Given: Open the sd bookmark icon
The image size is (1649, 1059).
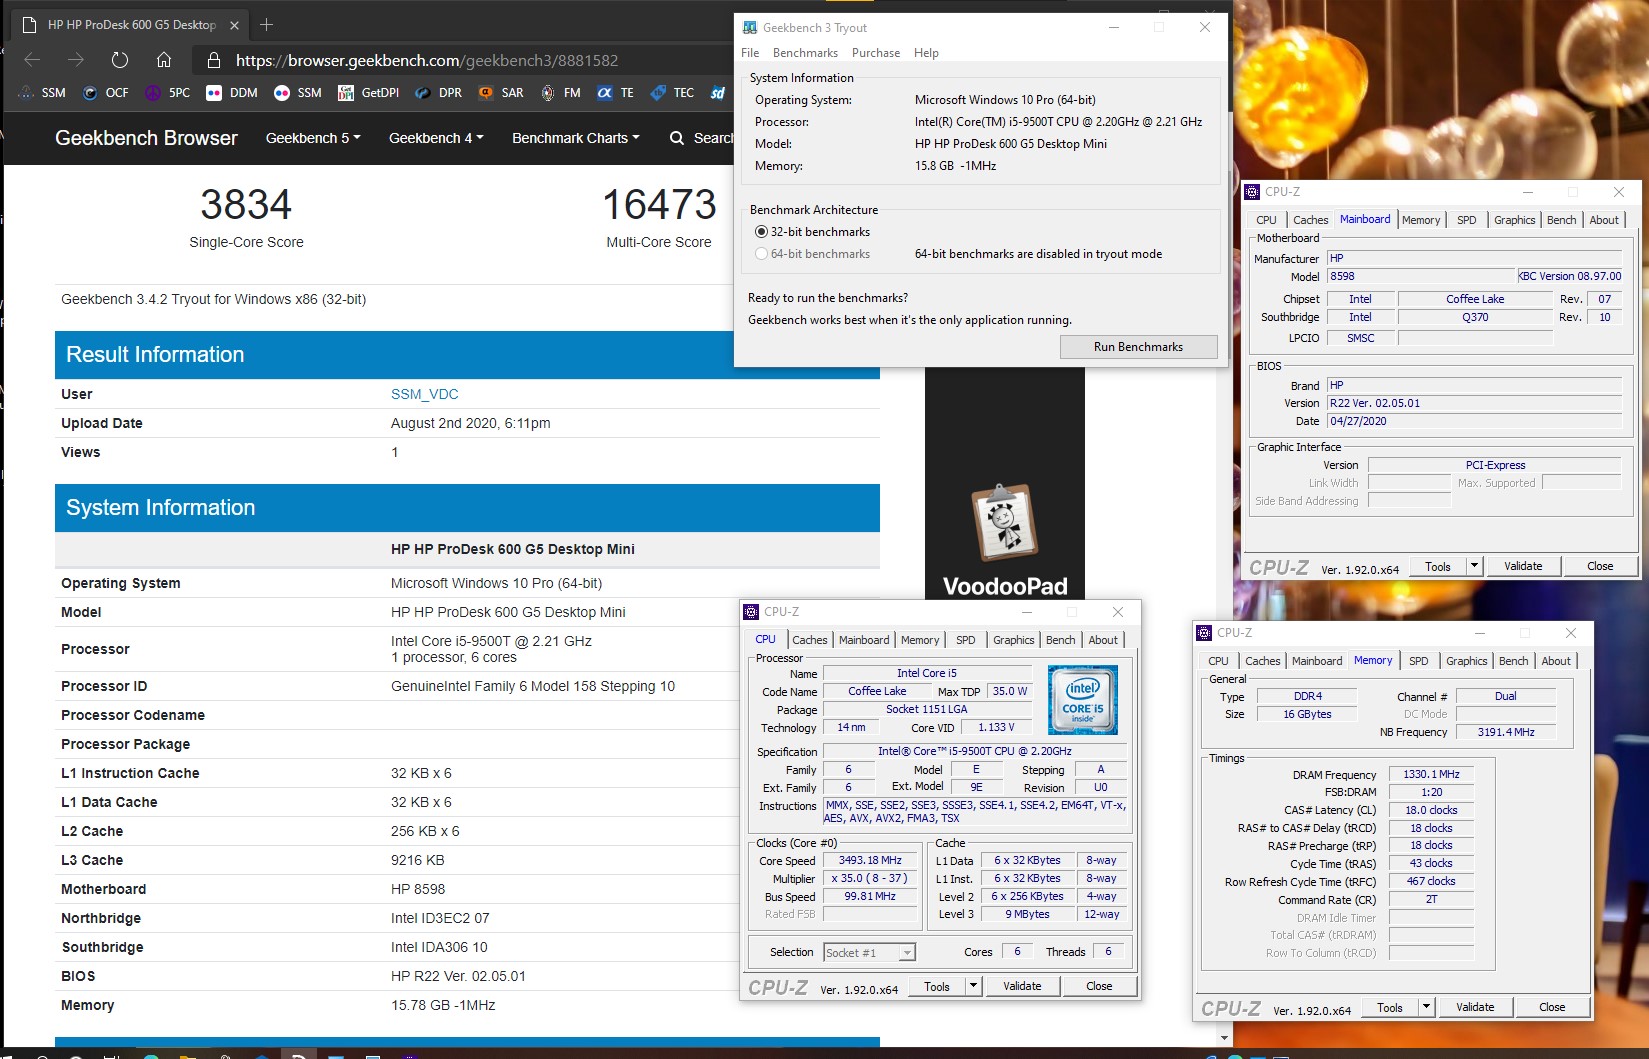Looking at the screenshot, I should click(718, 92).
